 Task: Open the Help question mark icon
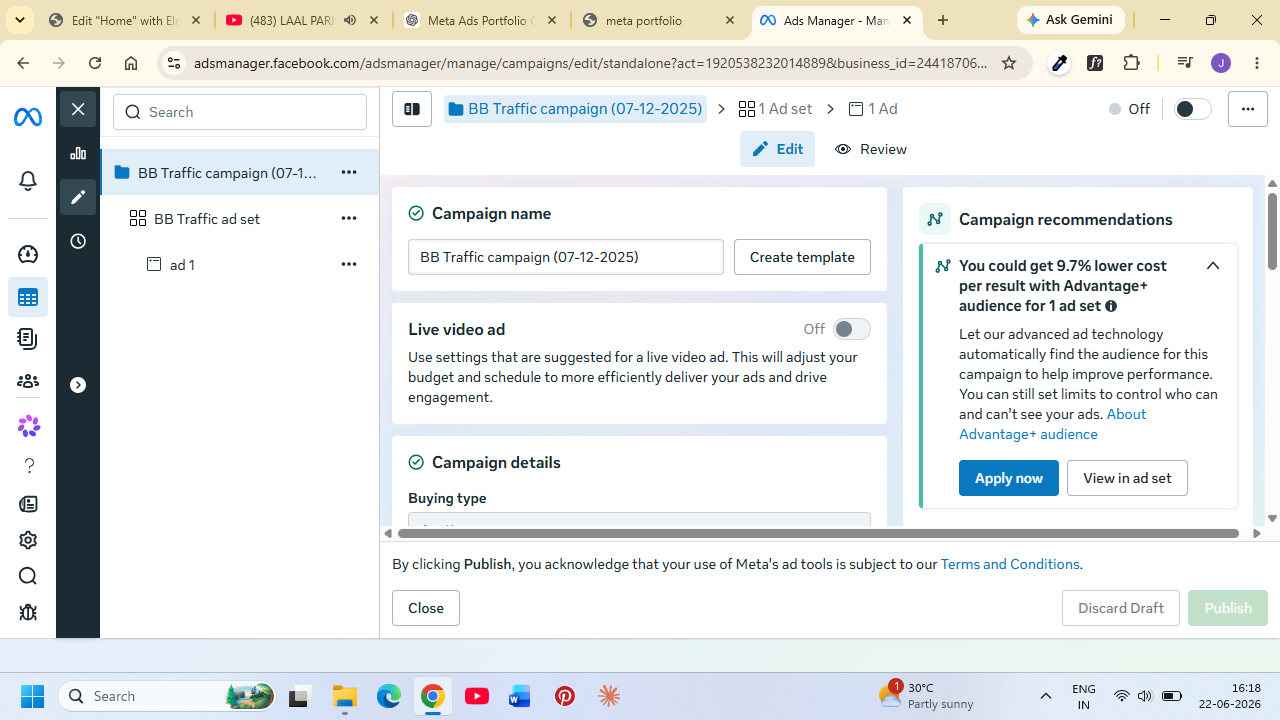coord(28,465)
